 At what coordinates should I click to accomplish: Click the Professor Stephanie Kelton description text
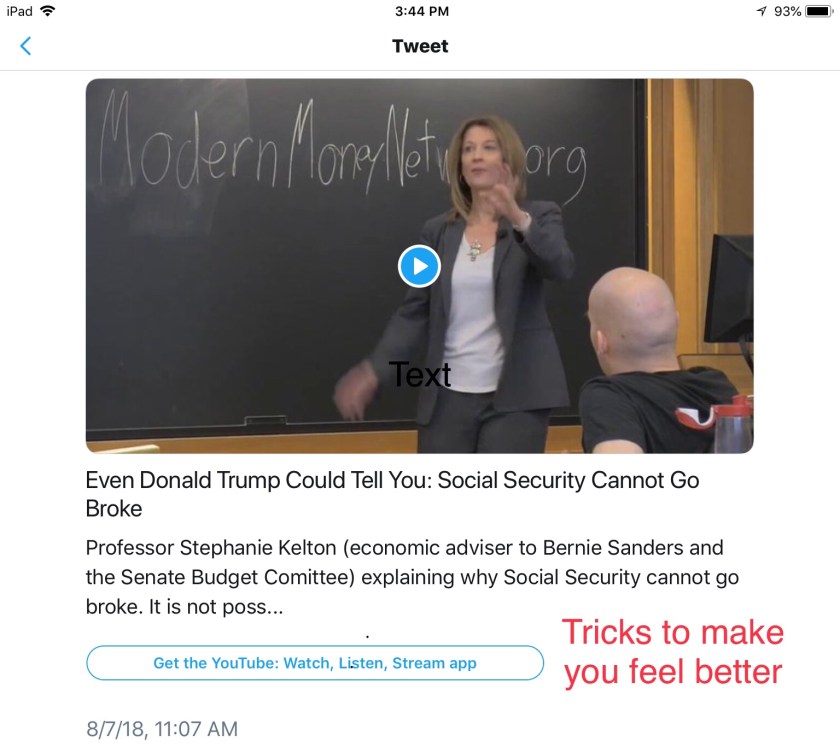click(412, 577)
